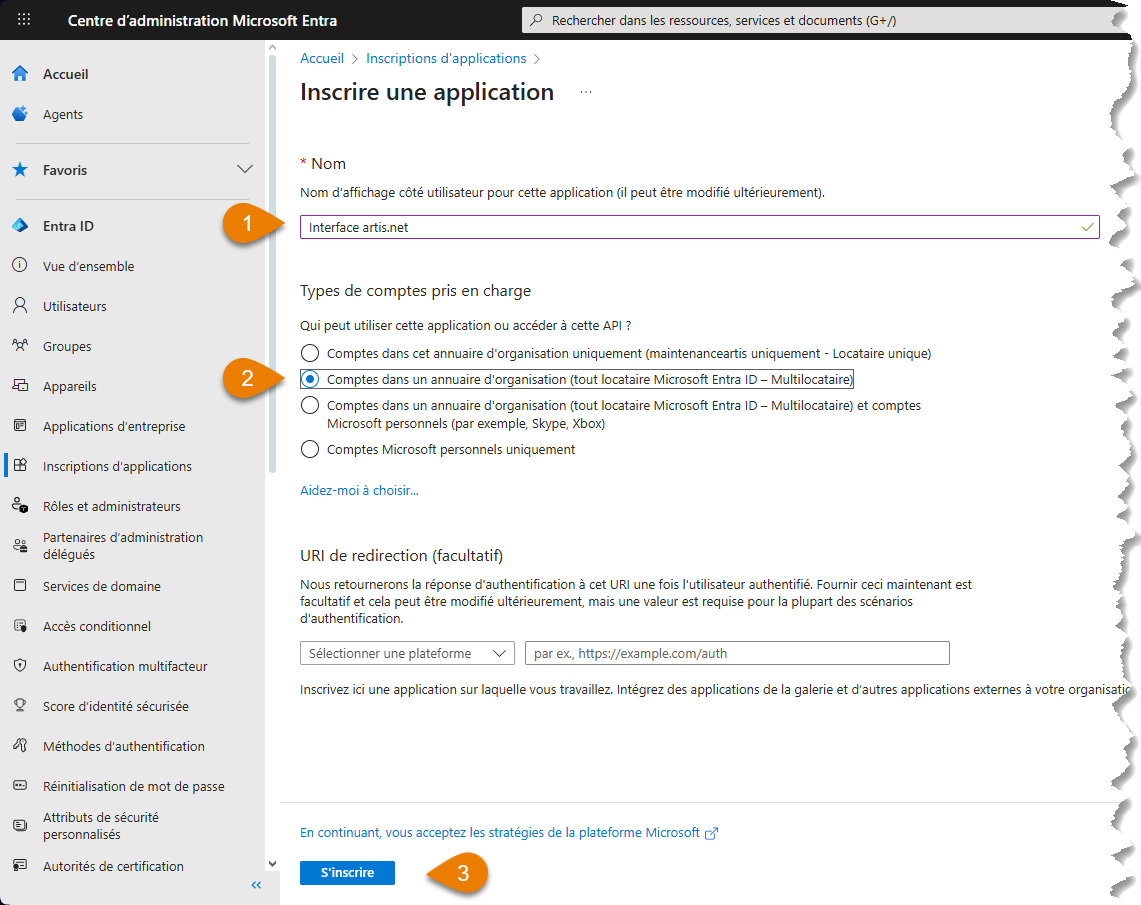1141x905 pixels.
Task: Click the S'inscrire button
Action: pos(347,873)
